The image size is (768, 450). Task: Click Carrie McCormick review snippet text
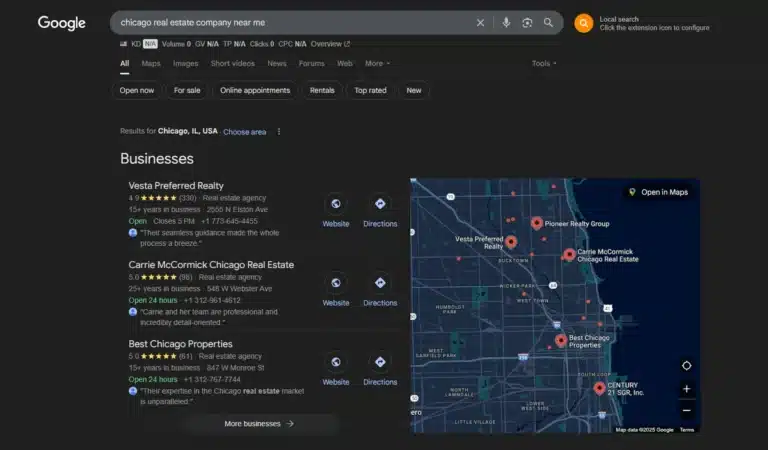(209, 317)
